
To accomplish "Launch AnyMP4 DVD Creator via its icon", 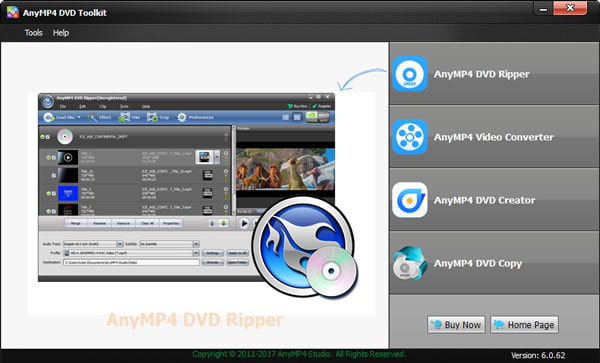I will click(410, 200).
